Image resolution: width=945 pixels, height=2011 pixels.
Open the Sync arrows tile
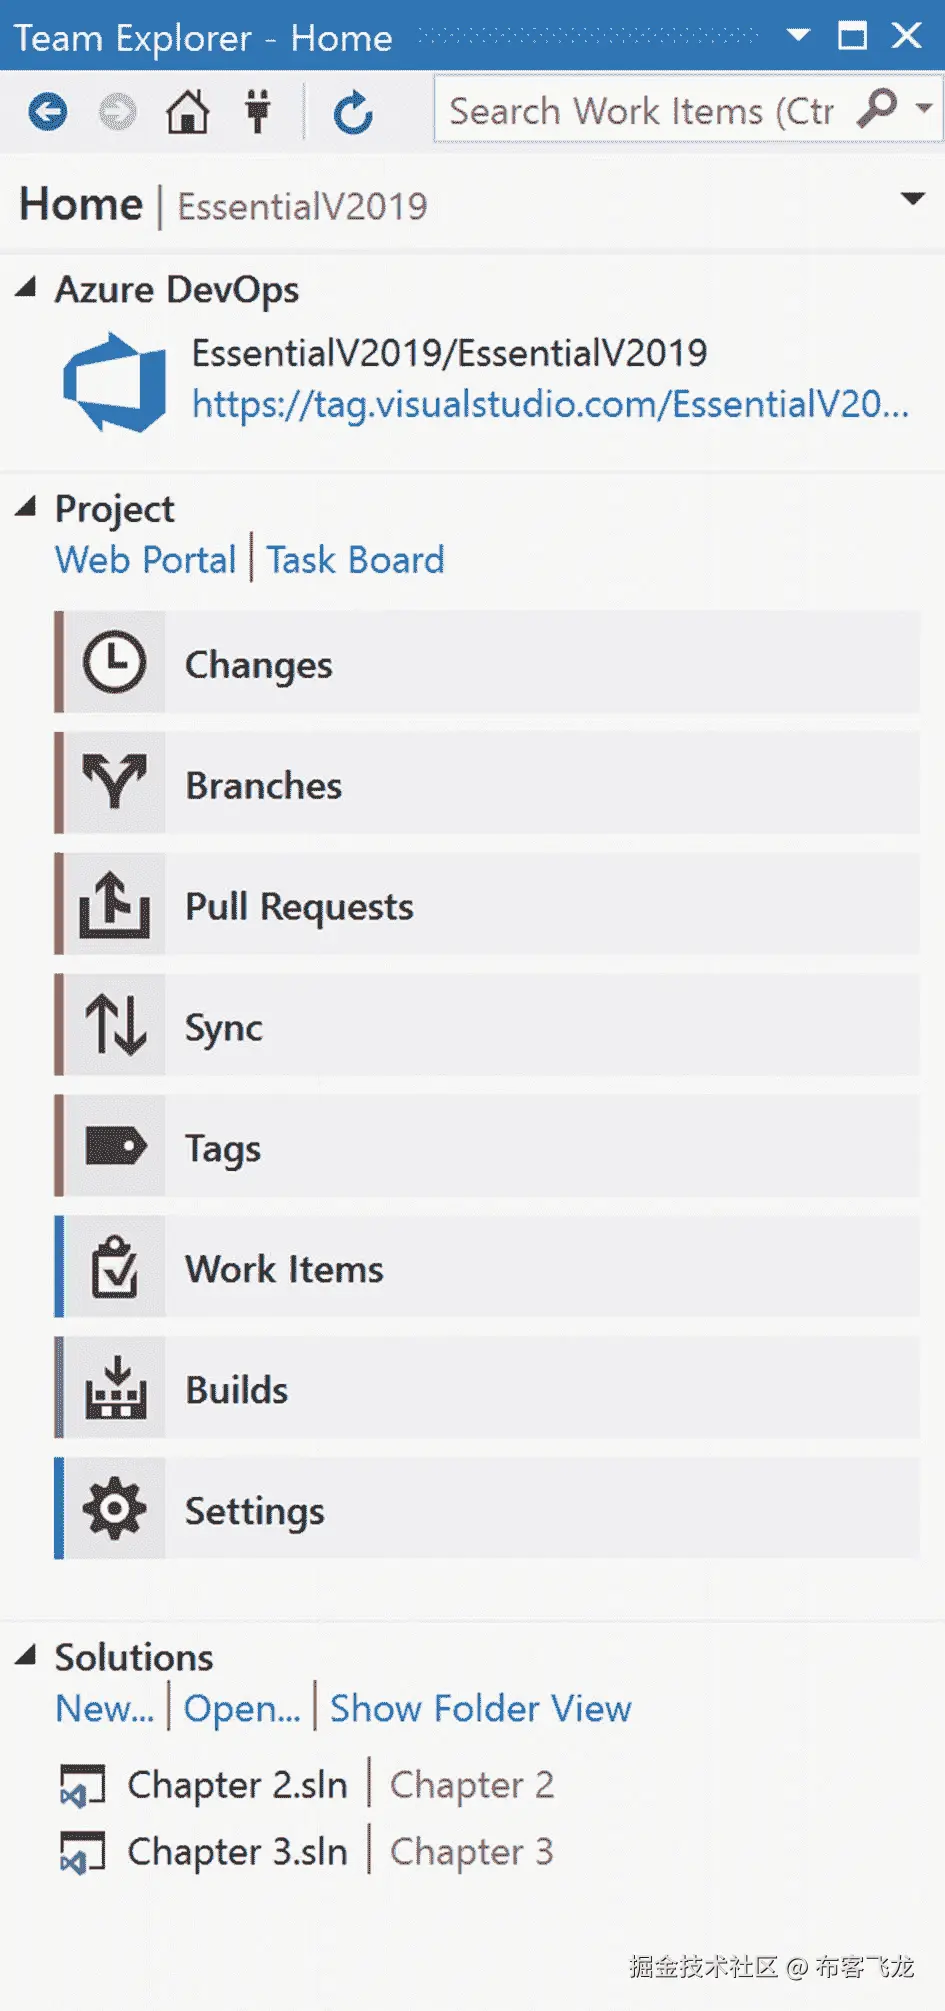click(x=115, y=1026)
